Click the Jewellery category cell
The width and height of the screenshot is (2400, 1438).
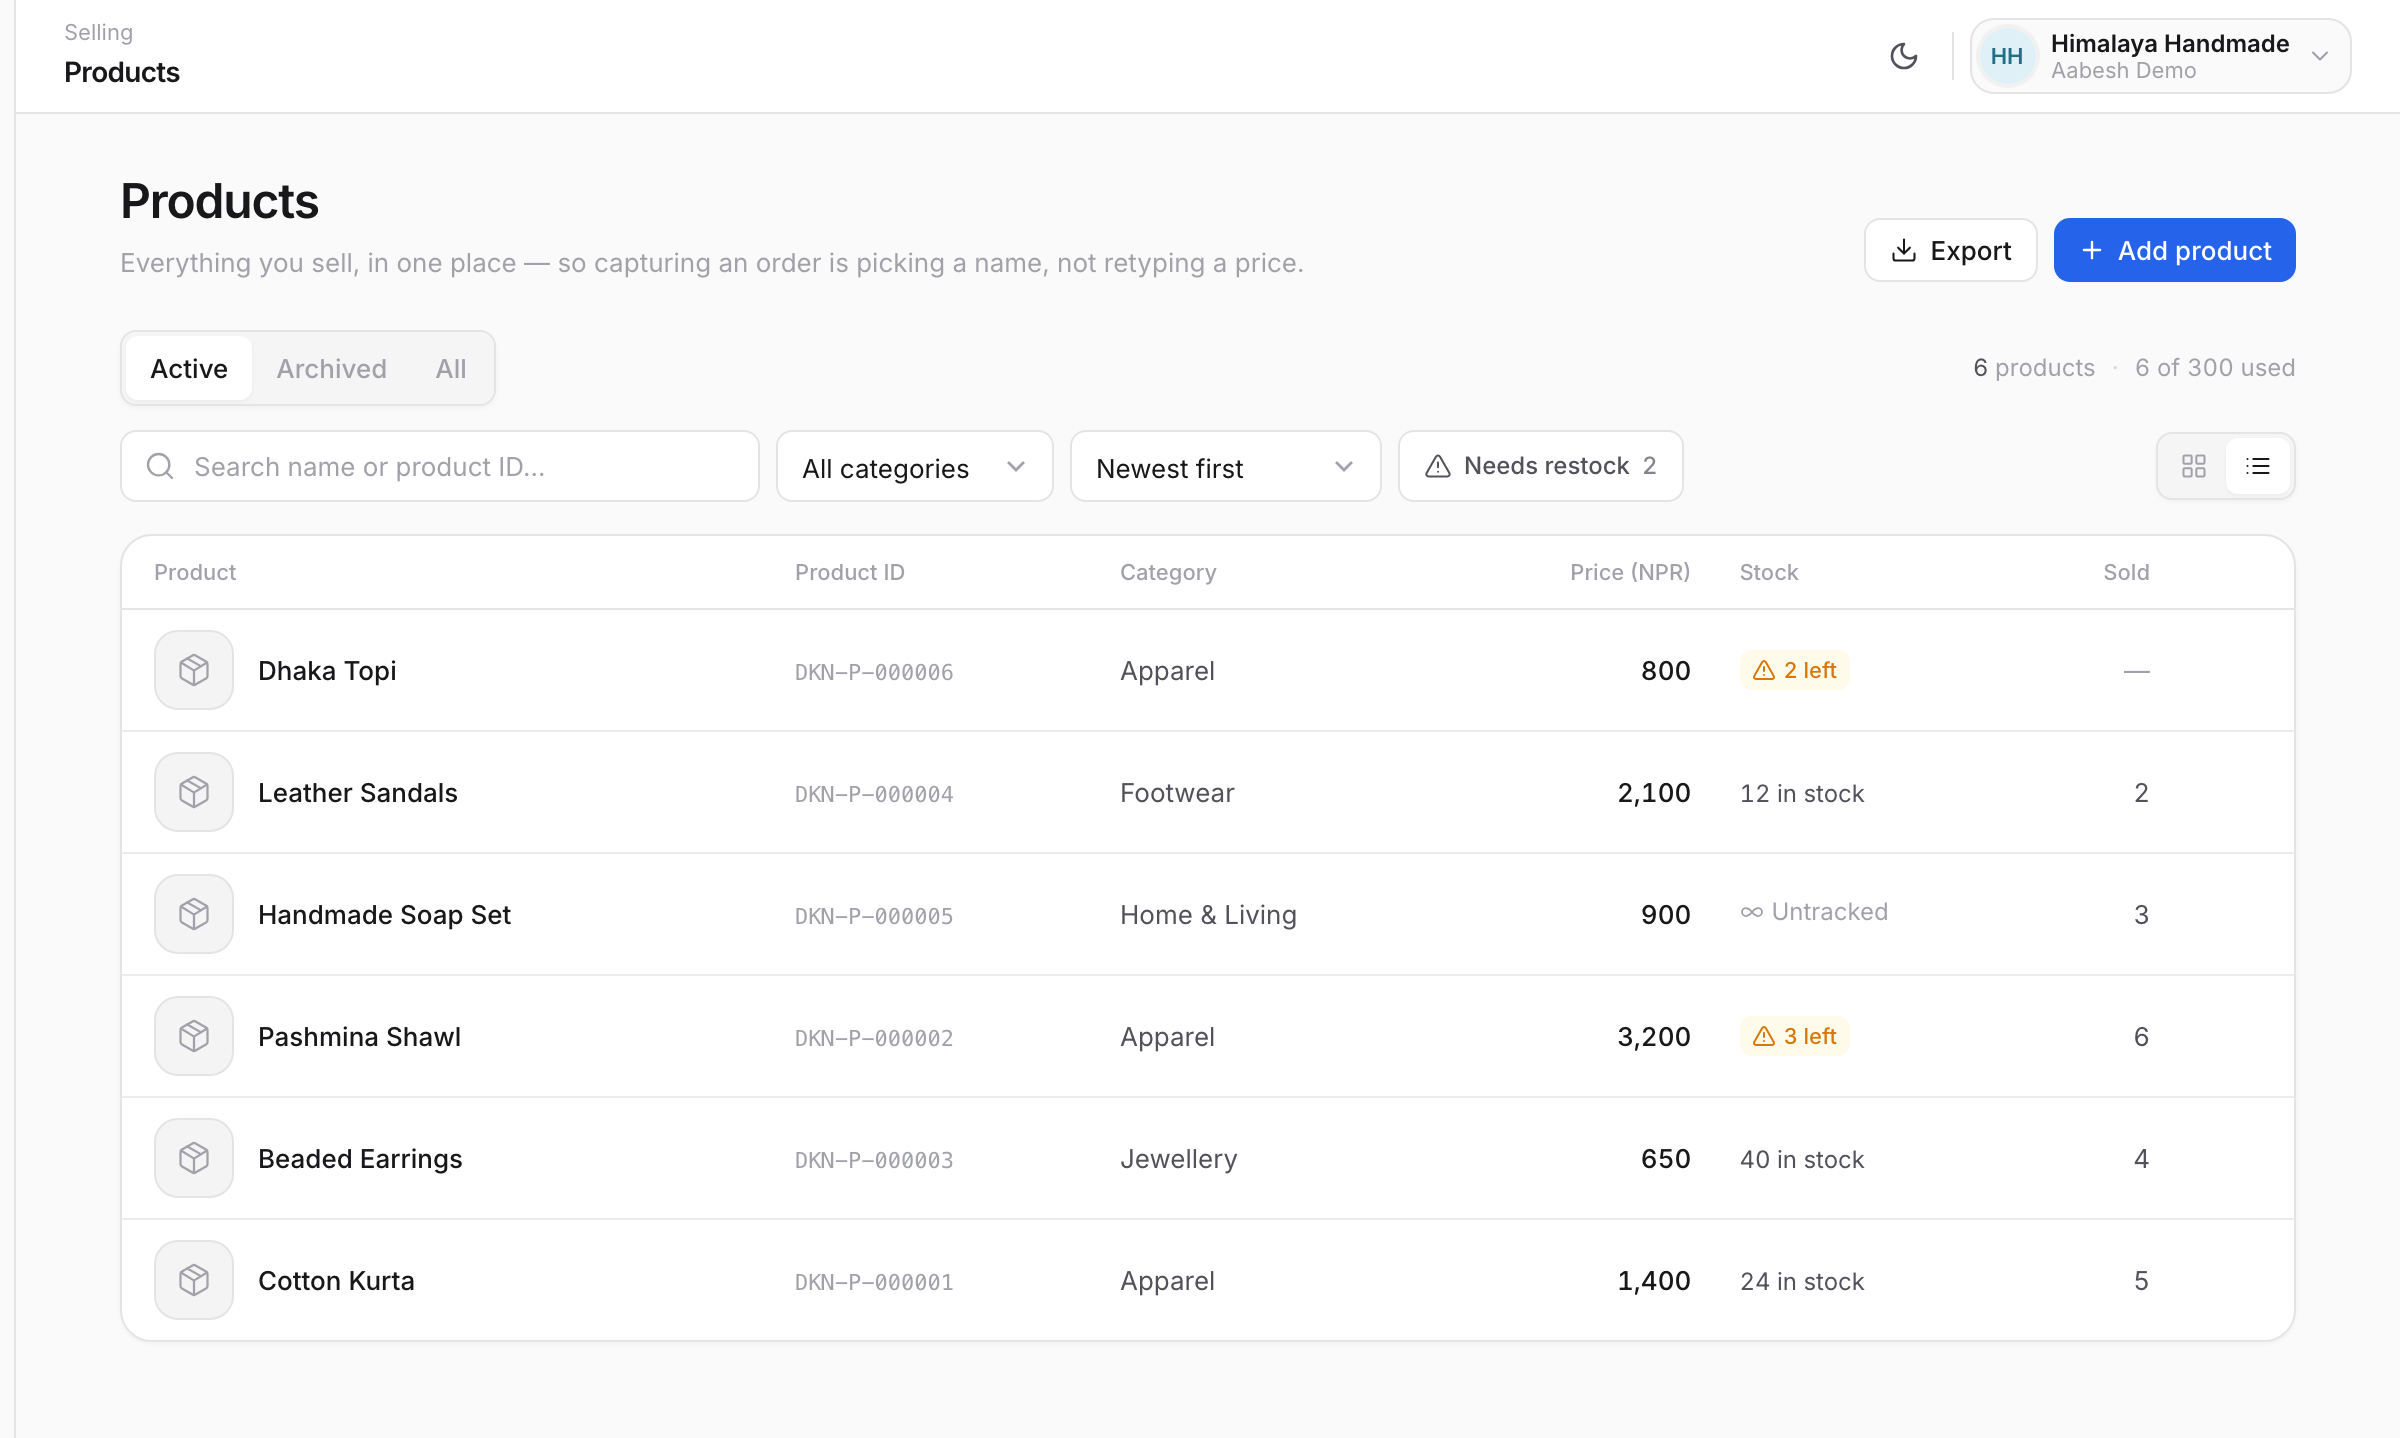point(1178,1158)
